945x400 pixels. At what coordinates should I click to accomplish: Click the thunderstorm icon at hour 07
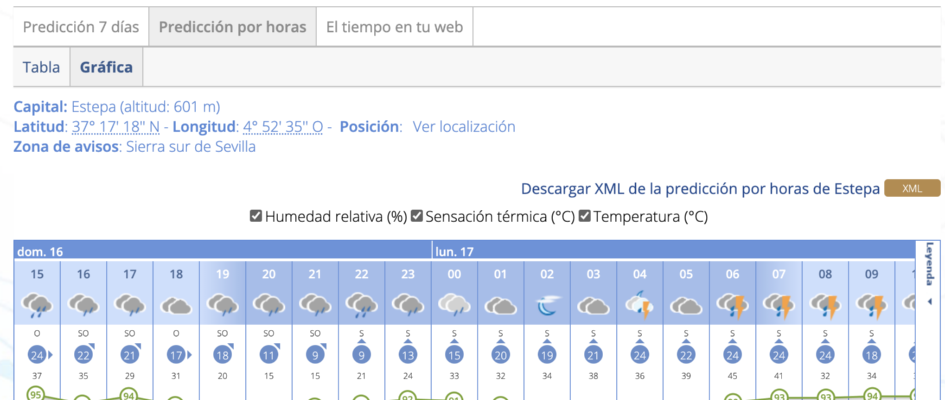tap(779, 305)
